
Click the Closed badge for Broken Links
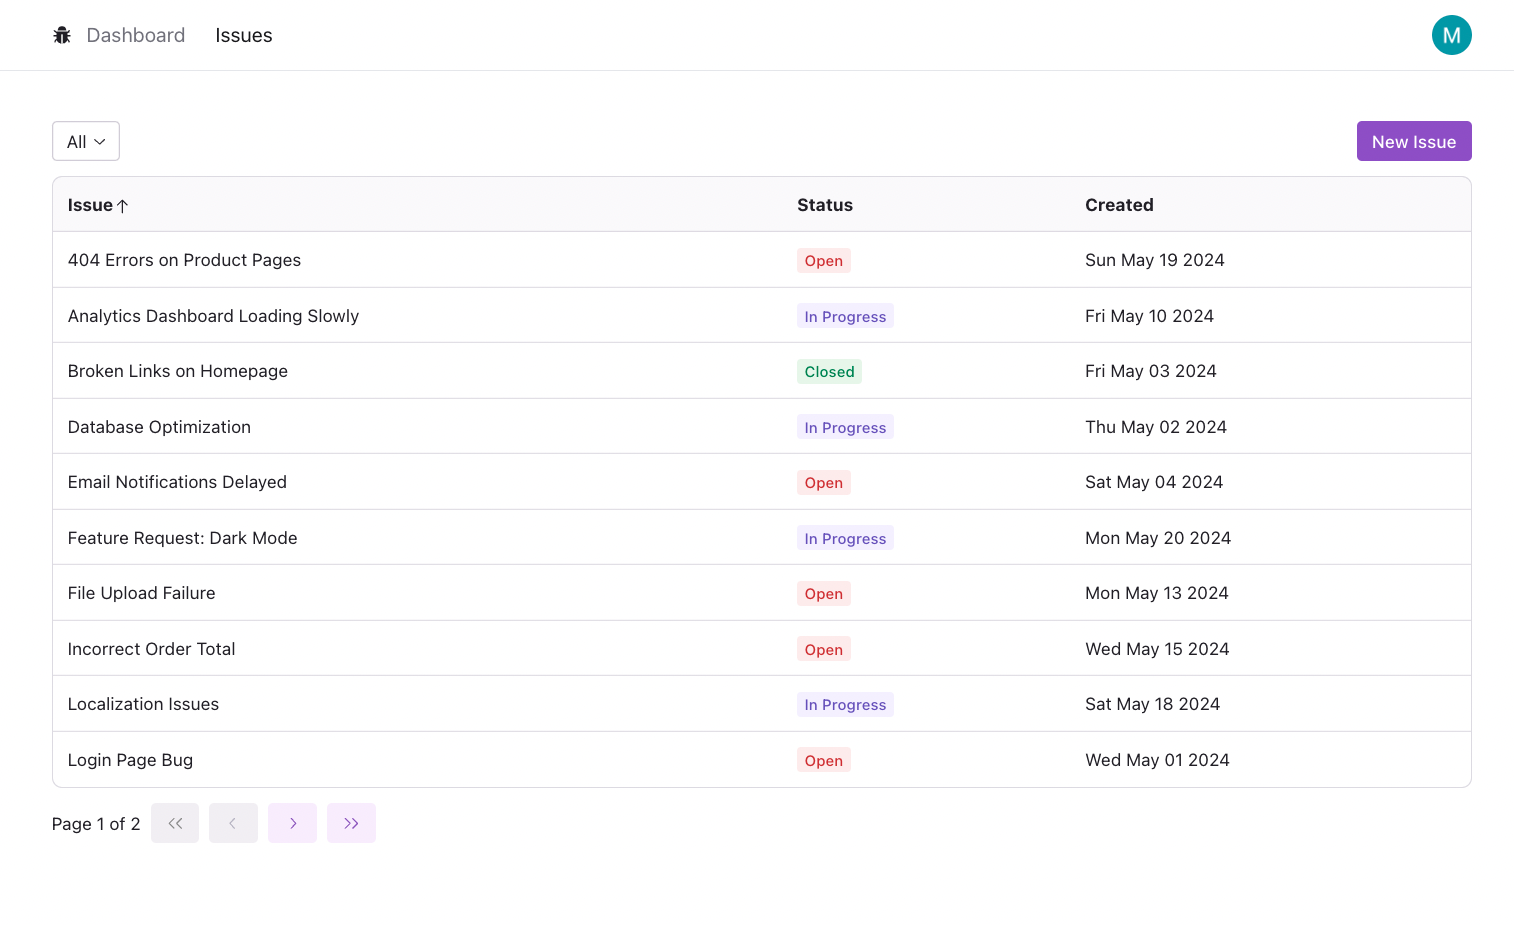[x=829, y=372]
